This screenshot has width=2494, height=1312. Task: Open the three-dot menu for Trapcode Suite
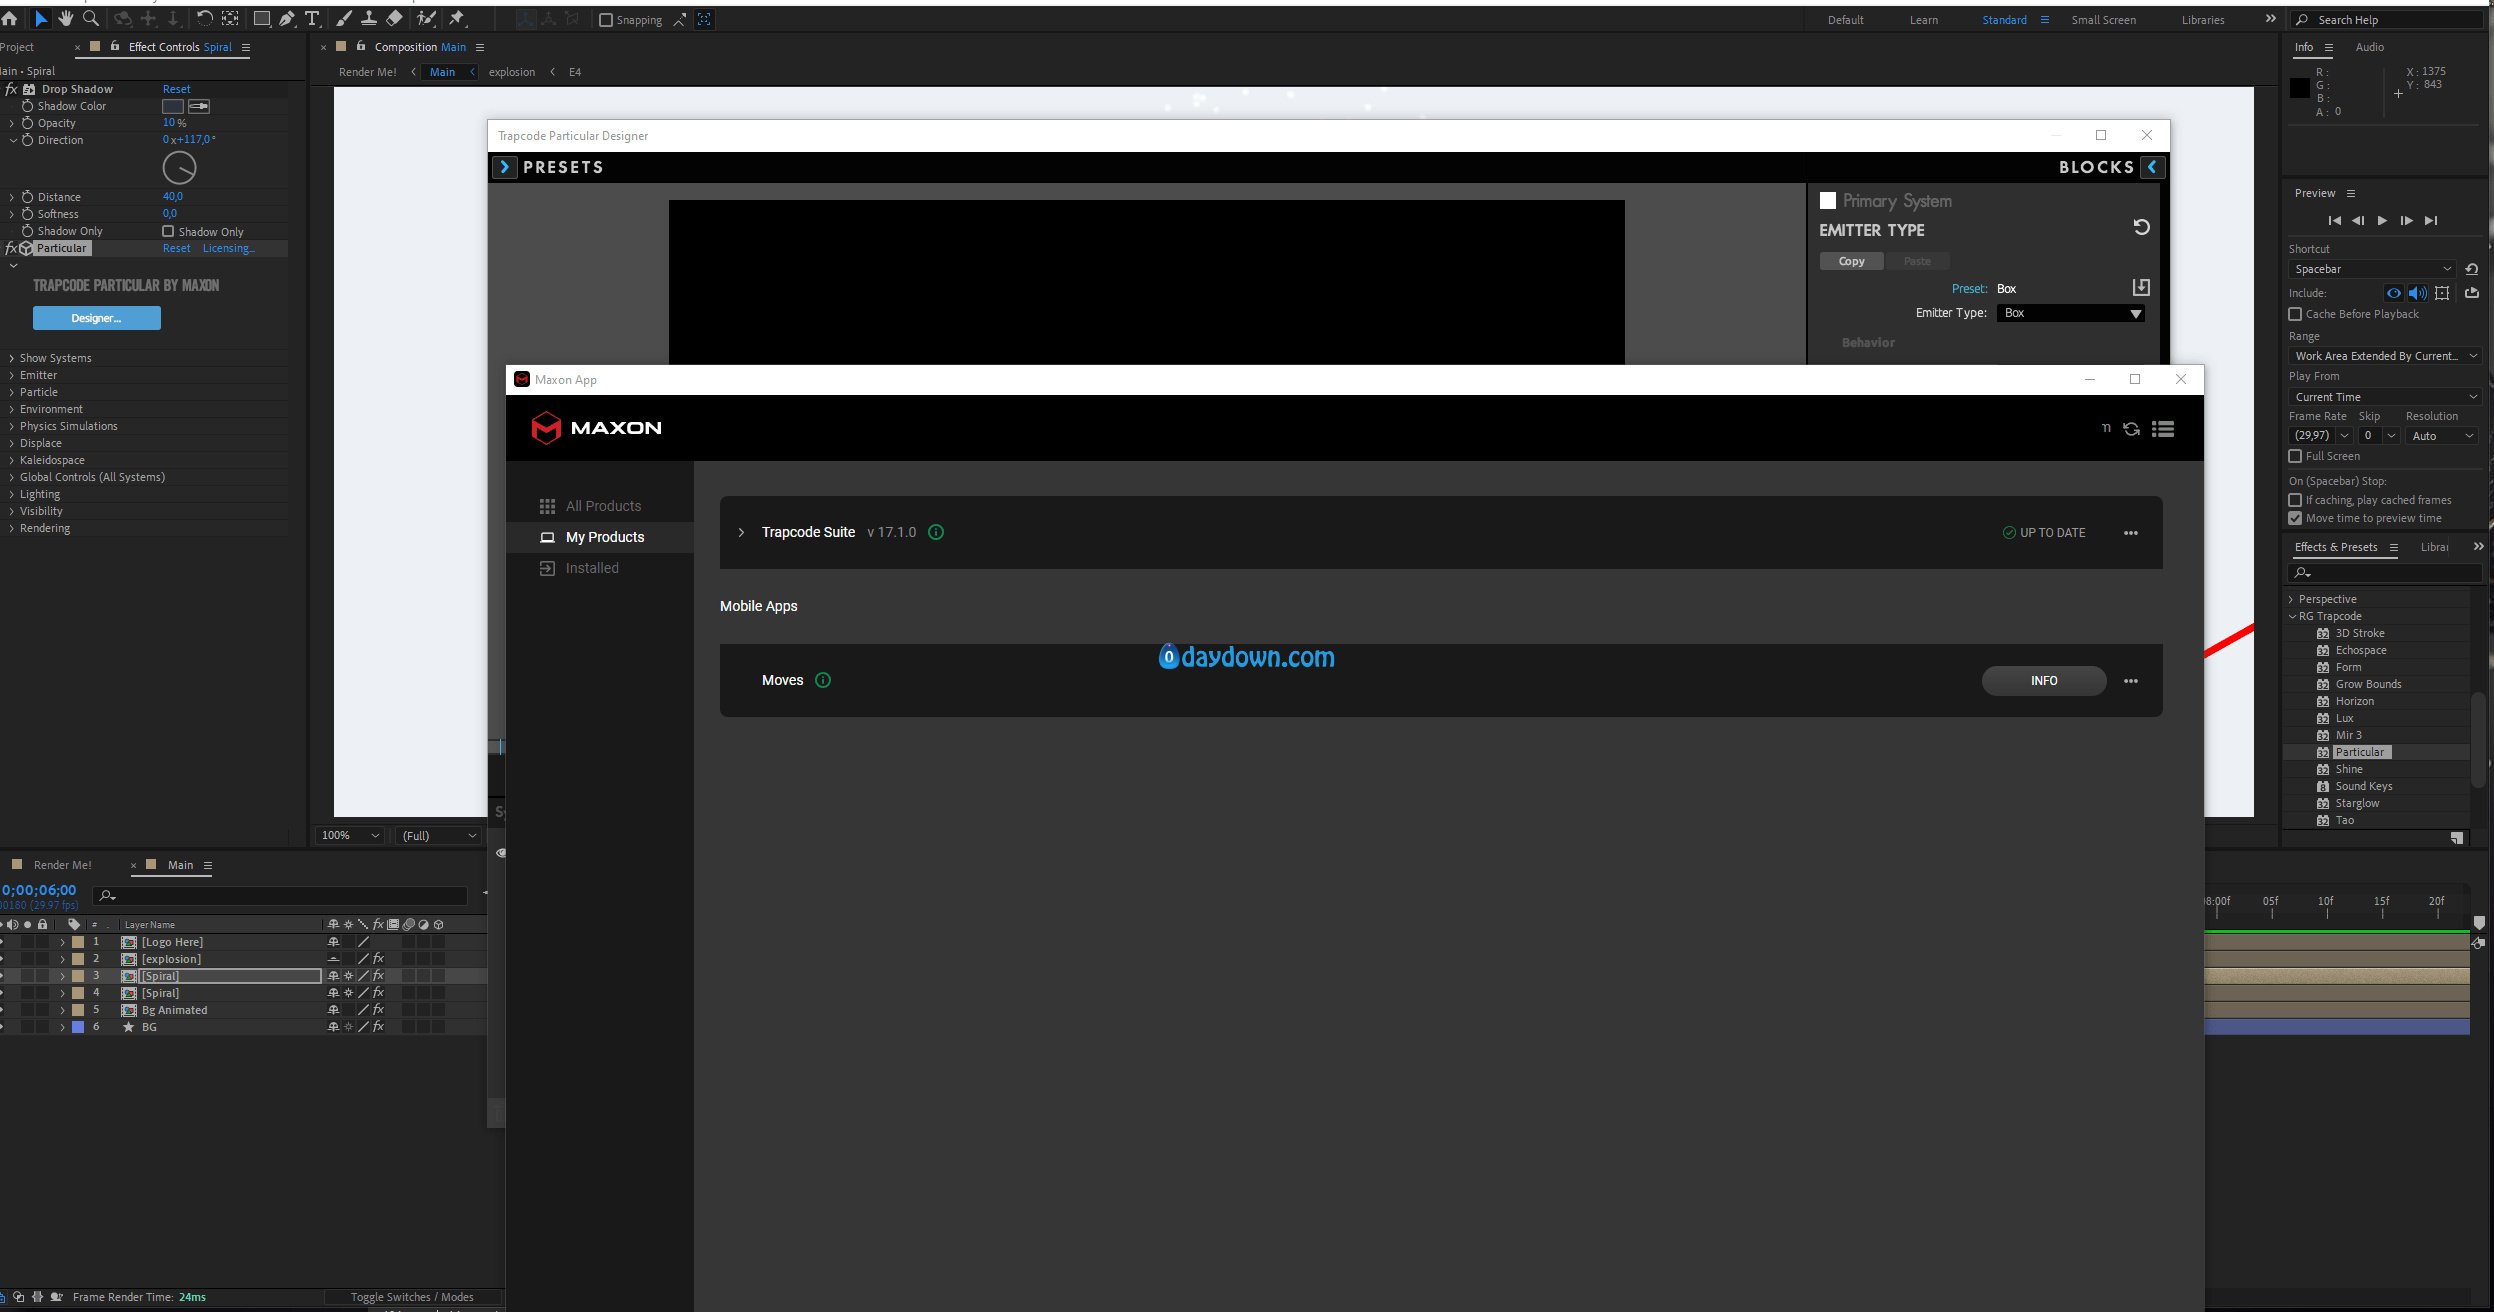[2131, 533]
